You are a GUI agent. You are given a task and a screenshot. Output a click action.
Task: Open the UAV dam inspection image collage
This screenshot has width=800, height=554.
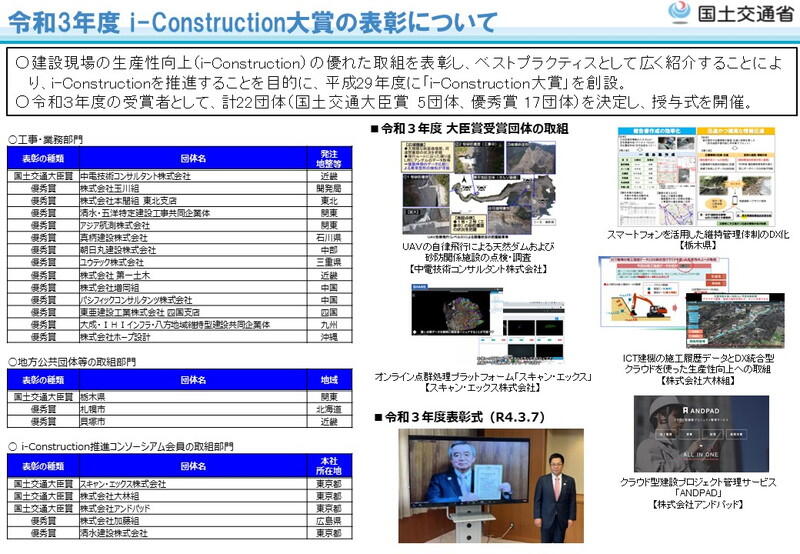(478, 190)
